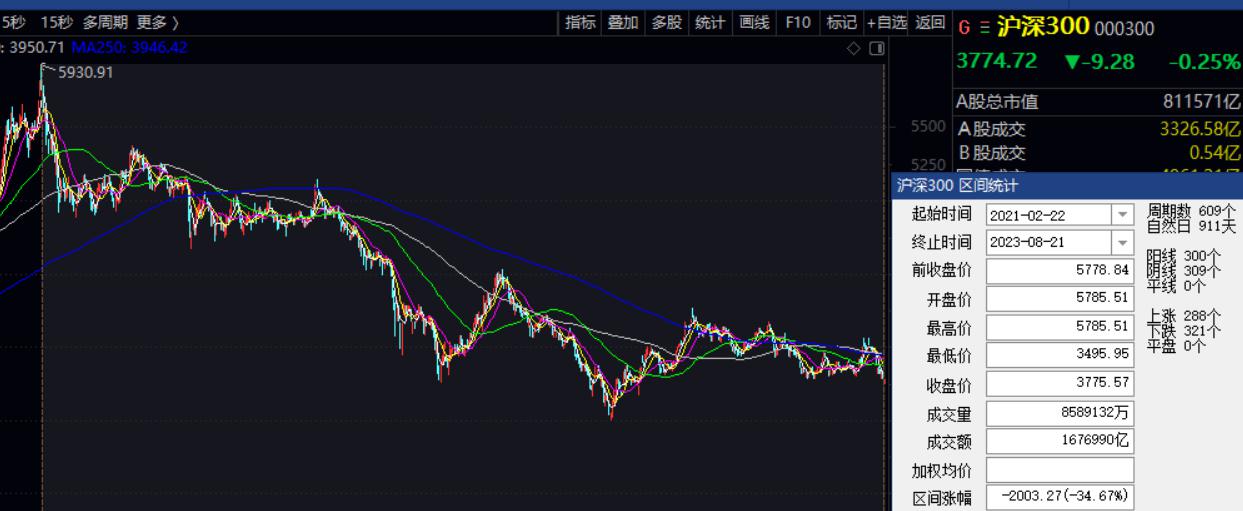Click the red G icon beside 沪深300
The height and width of the screenshot is (511, 1243).
coord(965,27)
